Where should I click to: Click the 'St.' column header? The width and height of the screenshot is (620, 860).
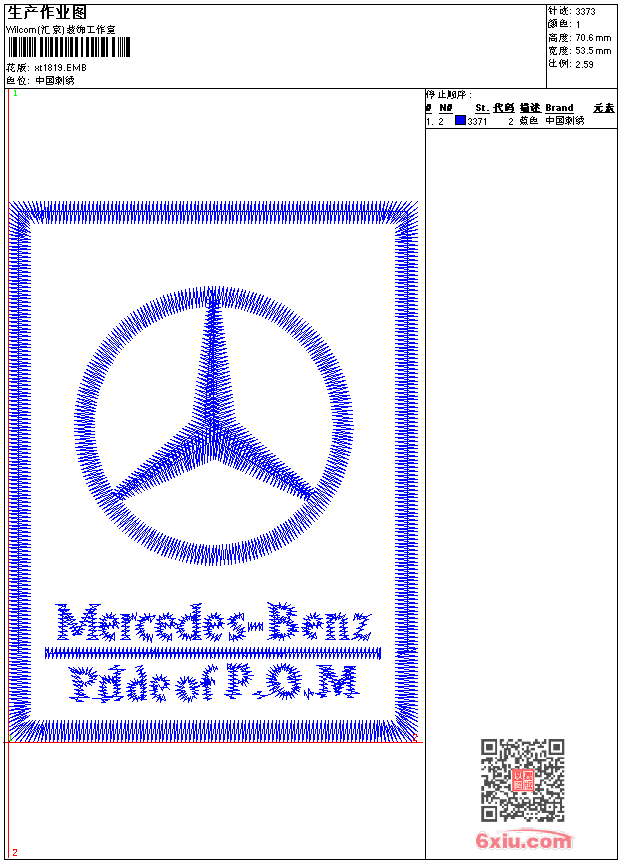(482, 108)
